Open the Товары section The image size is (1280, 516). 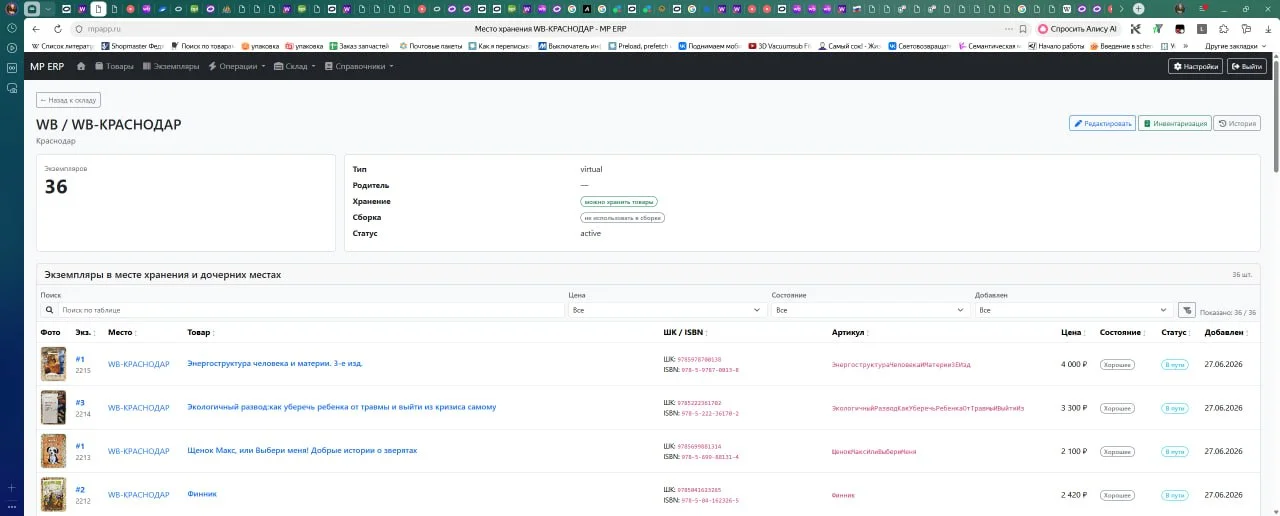click(114, 66)
